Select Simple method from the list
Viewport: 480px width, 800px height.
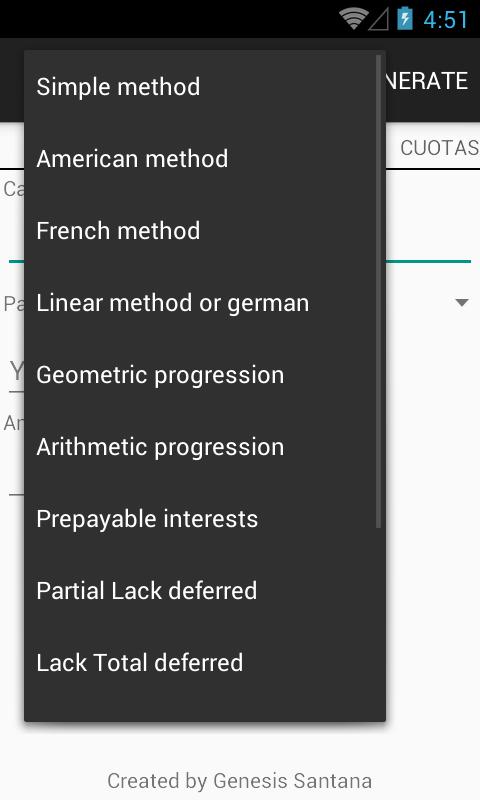click(x=205, y=87)
